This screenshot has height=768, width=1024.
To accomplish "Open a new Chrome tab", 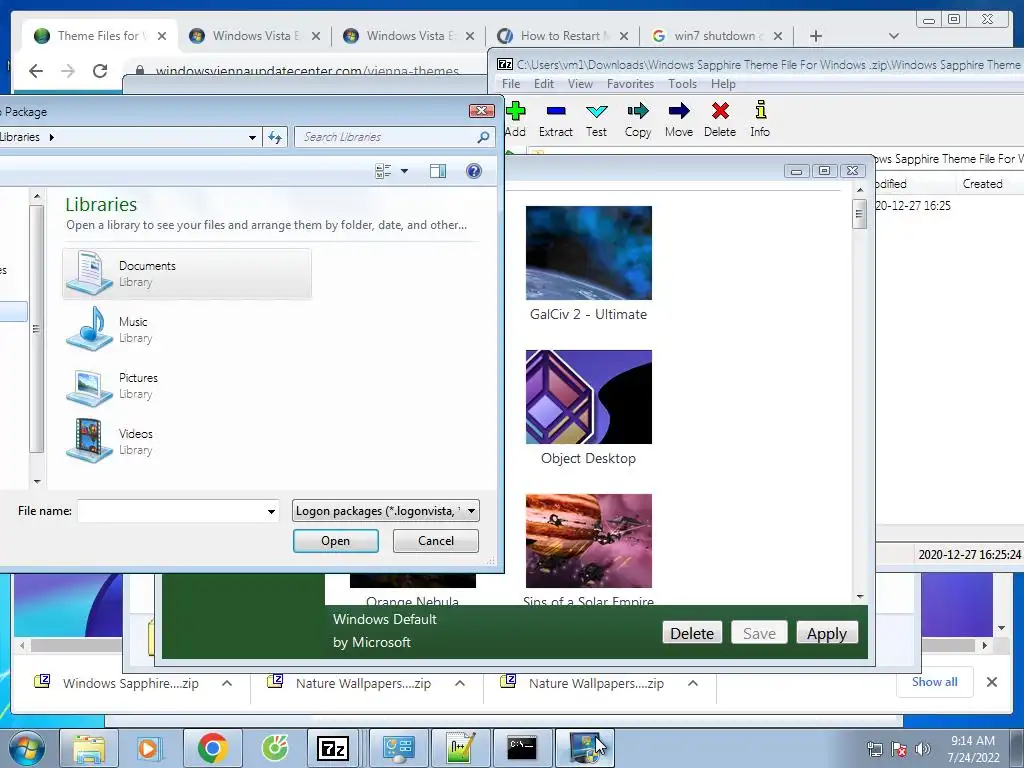I will pos(816,36).
